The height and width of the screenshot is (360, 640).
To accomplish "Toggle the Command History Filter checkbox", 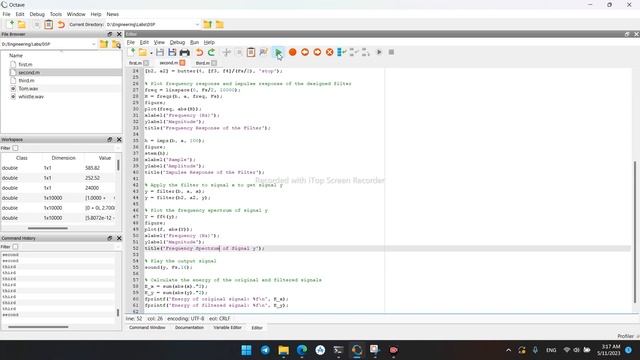I will click(15, 247).
